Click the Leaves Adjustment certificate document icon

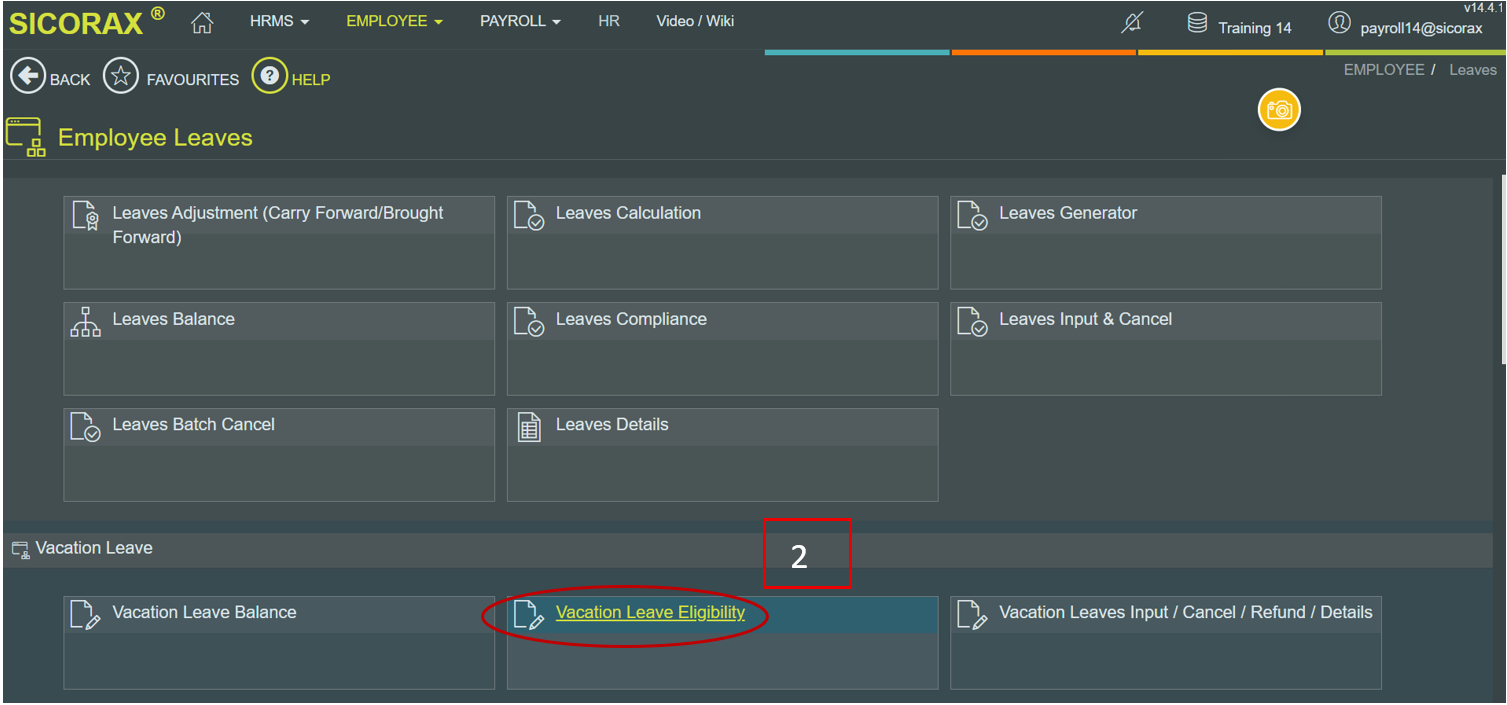click(x=86, y=215)
